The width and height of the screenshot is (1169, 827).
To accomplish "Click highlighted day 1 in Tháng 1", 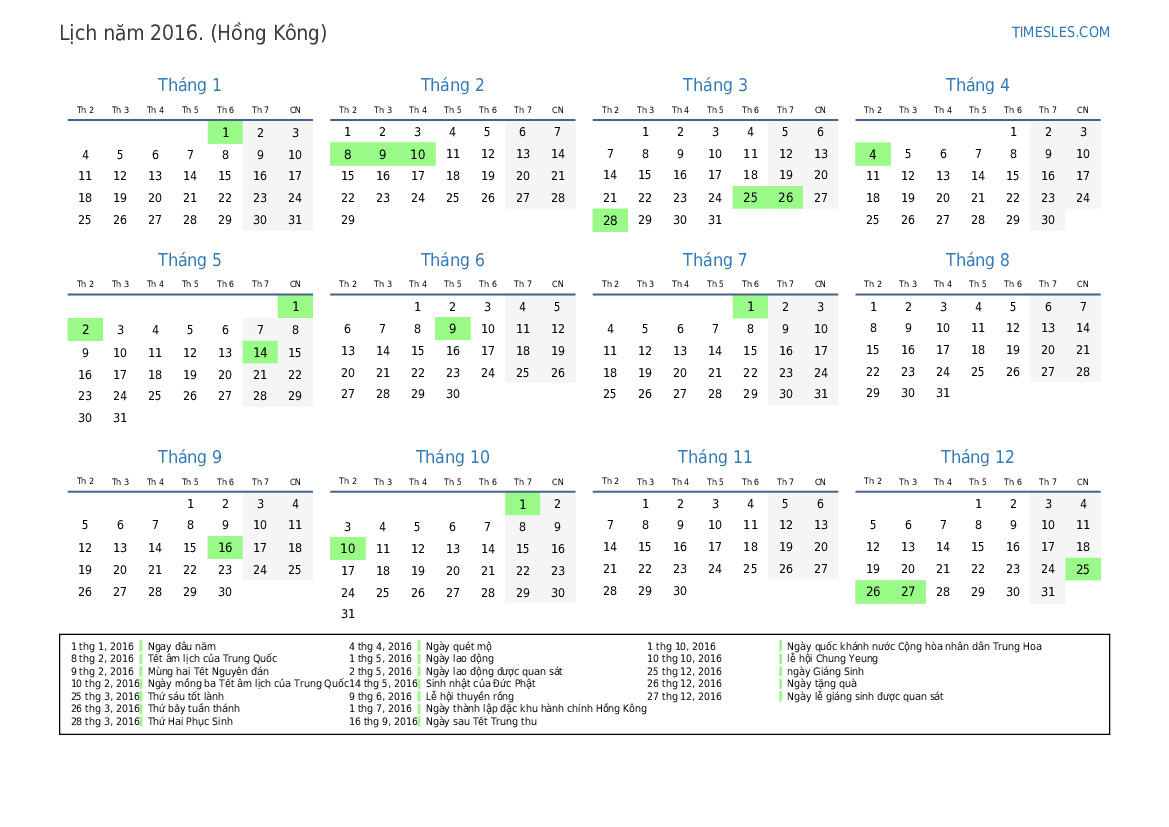I will [x=225, y=133].
